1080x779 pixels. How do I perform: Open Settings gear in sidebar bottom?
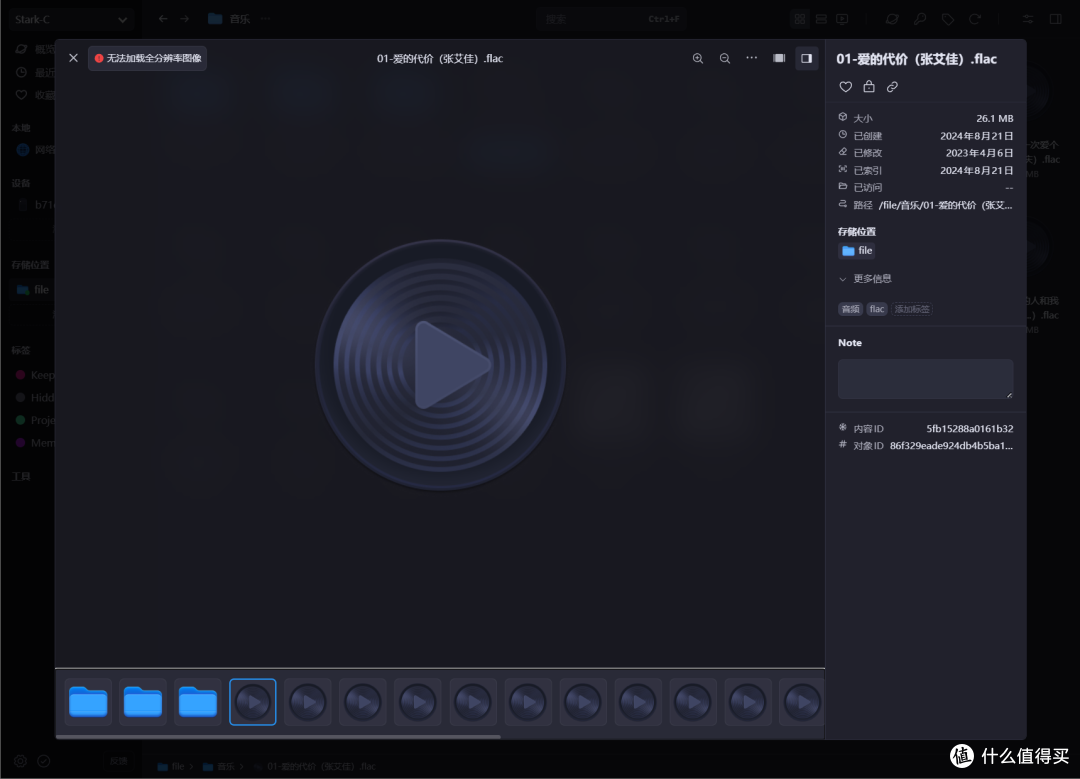[21, 761]
